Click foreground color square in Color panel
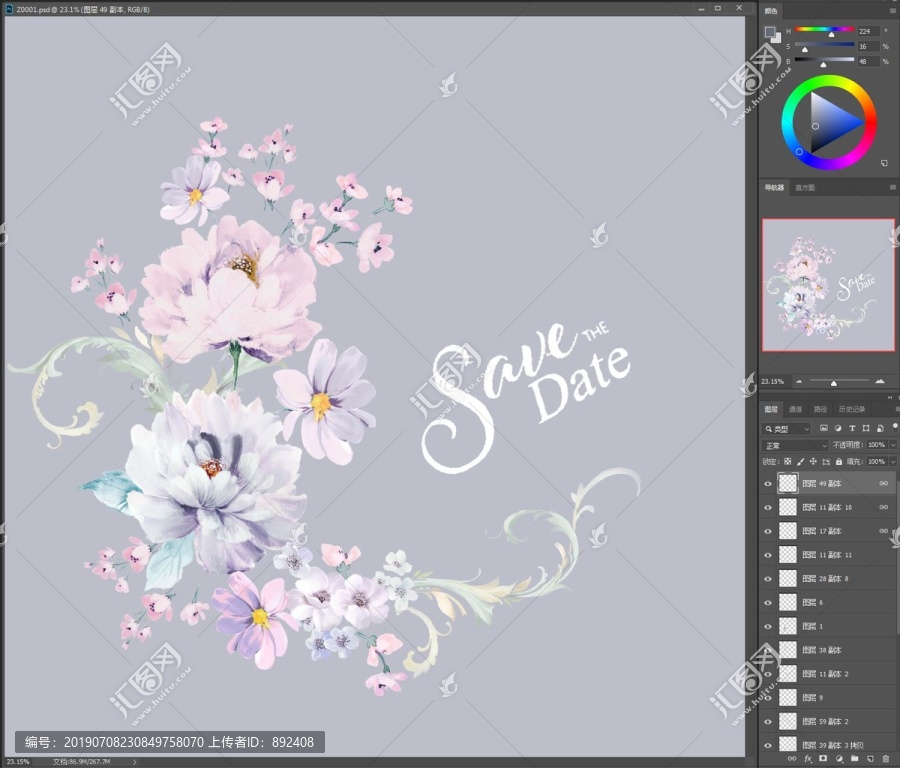 [770, 32]
